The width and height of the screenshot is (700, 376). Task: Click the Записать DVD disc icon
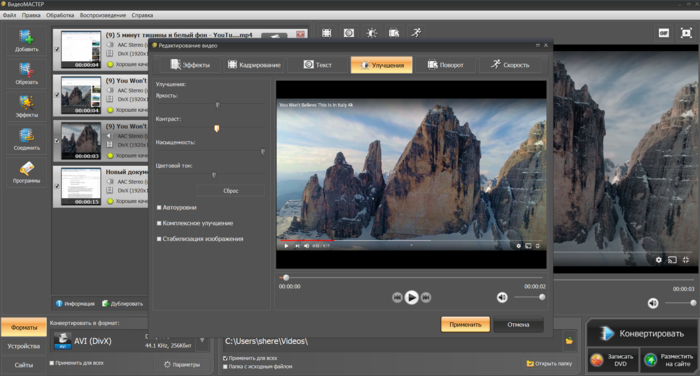click(x=597, y=360)
